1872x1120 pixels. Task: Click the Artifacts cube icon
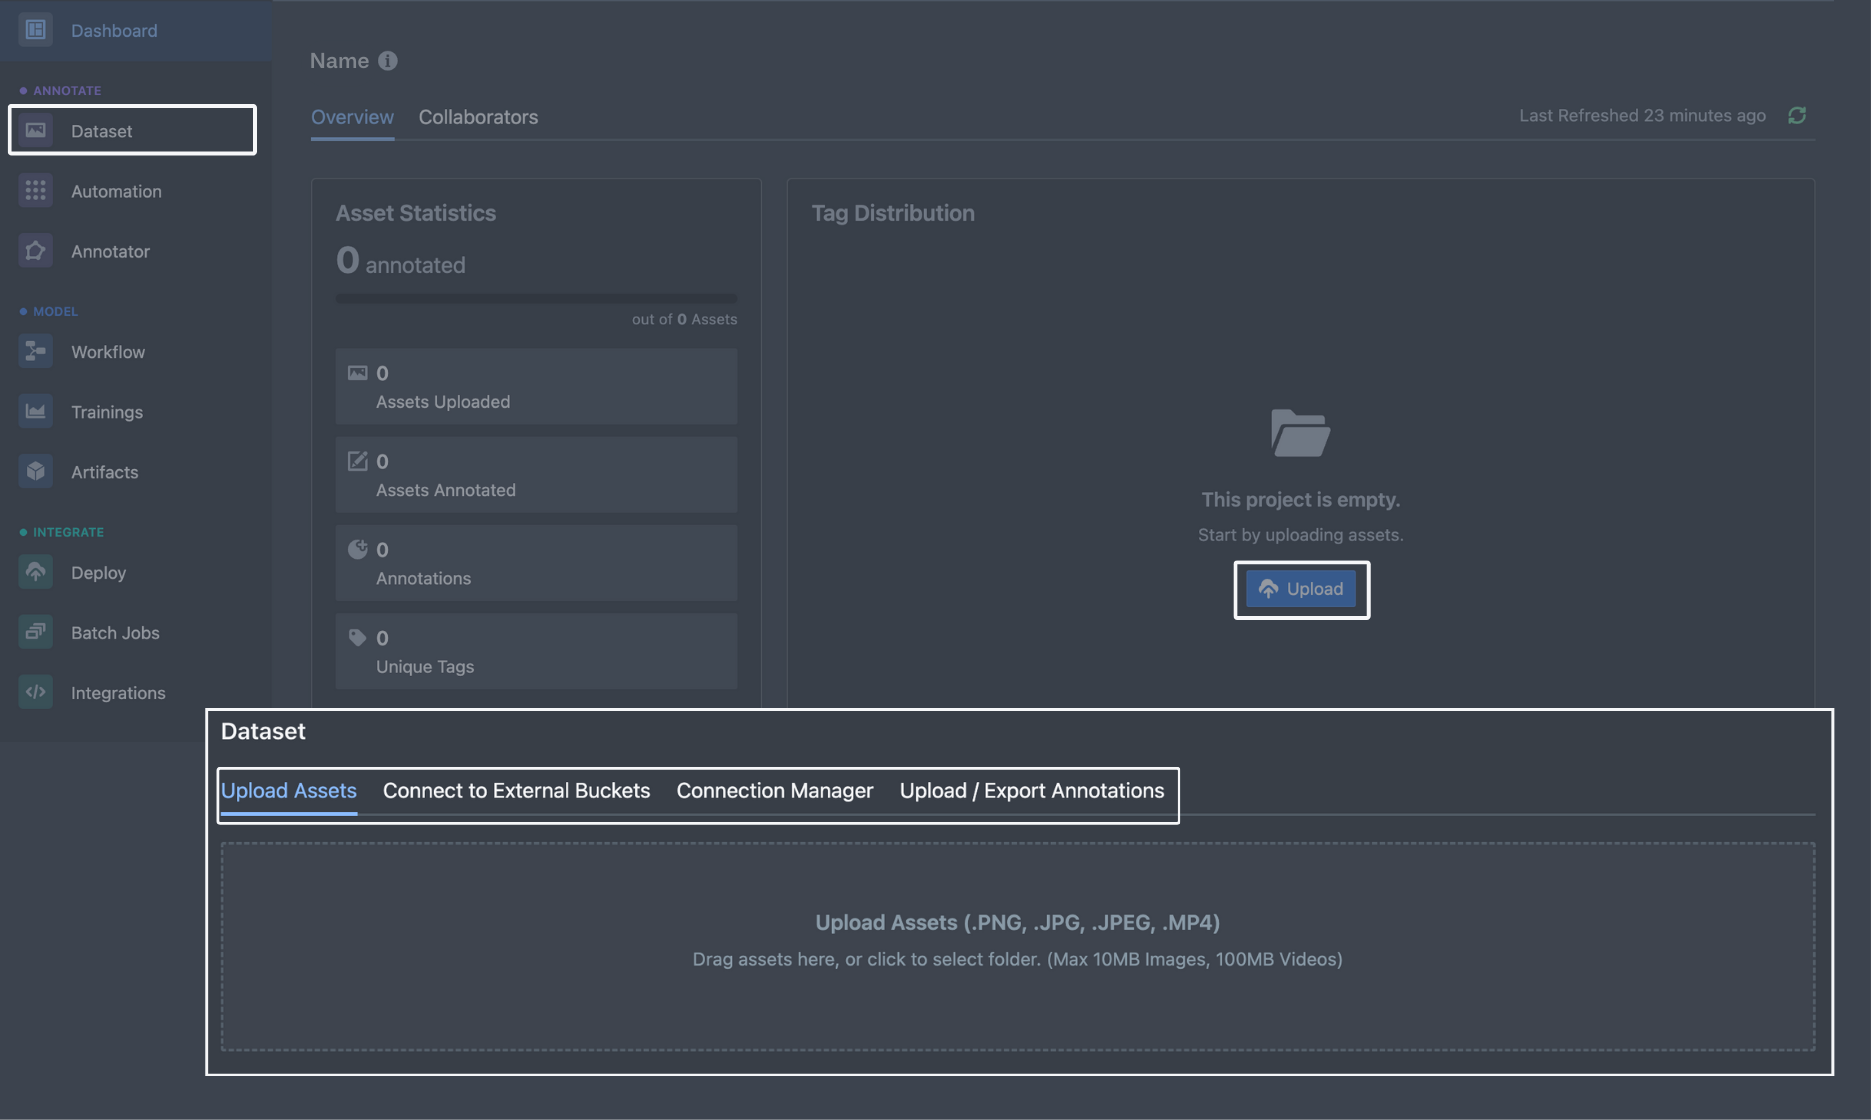click(36, 471)
